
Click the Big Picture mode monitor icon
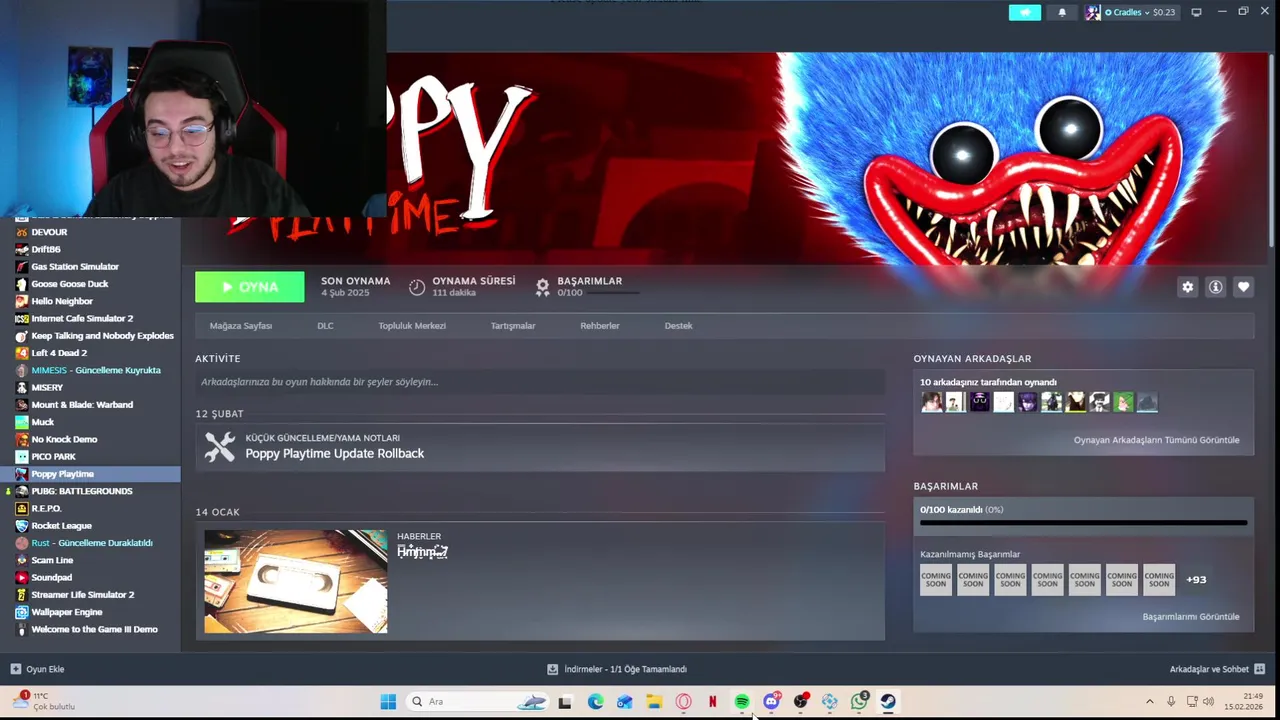click(1196, 12)
